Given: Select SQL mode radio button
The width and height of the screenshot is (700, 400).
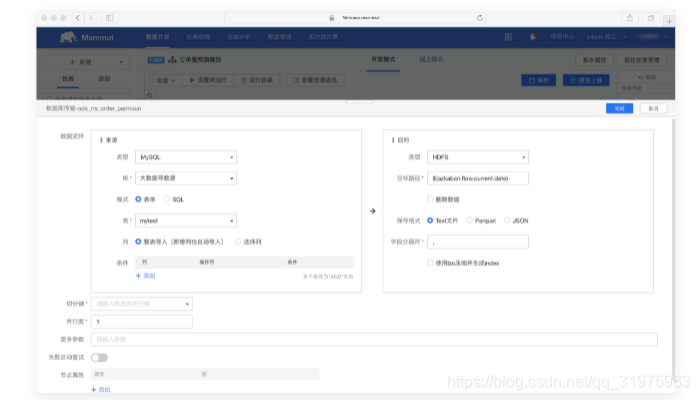Looking at the screenshot, I should tap(167, 199).
